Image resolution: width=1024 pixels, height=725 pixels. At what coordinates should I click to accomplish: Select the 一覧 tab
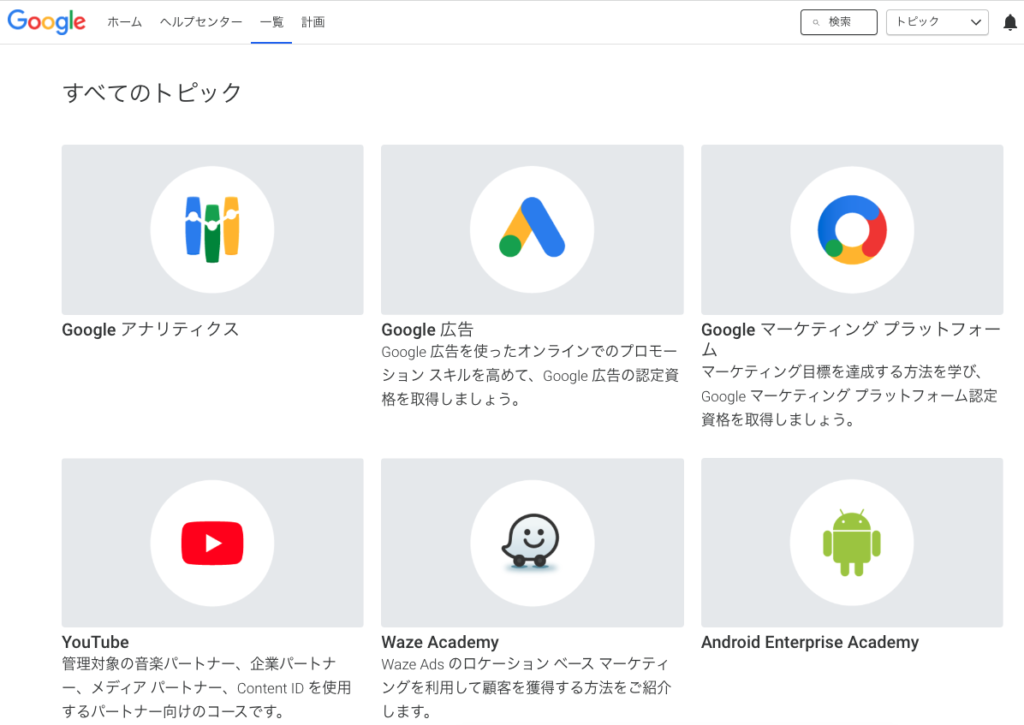tap(271, 22)
